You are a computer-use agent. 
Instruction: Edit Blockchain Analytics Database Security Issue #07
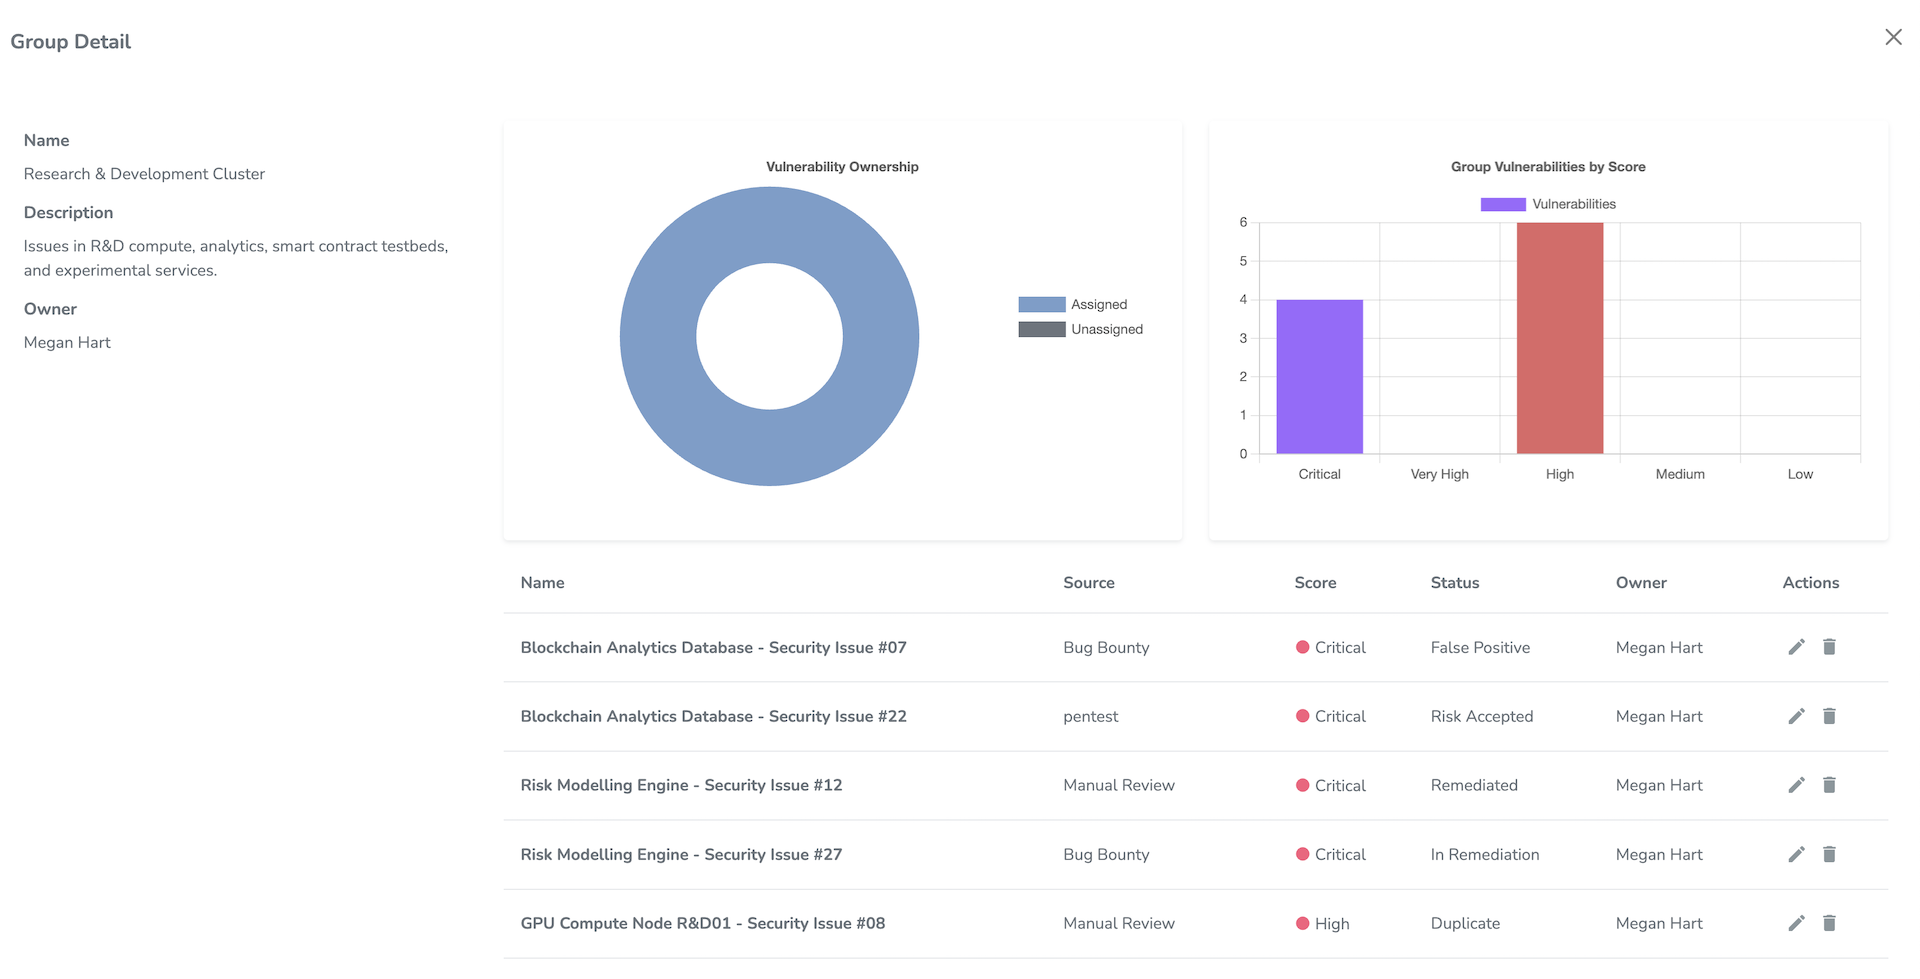[1796, 647]
